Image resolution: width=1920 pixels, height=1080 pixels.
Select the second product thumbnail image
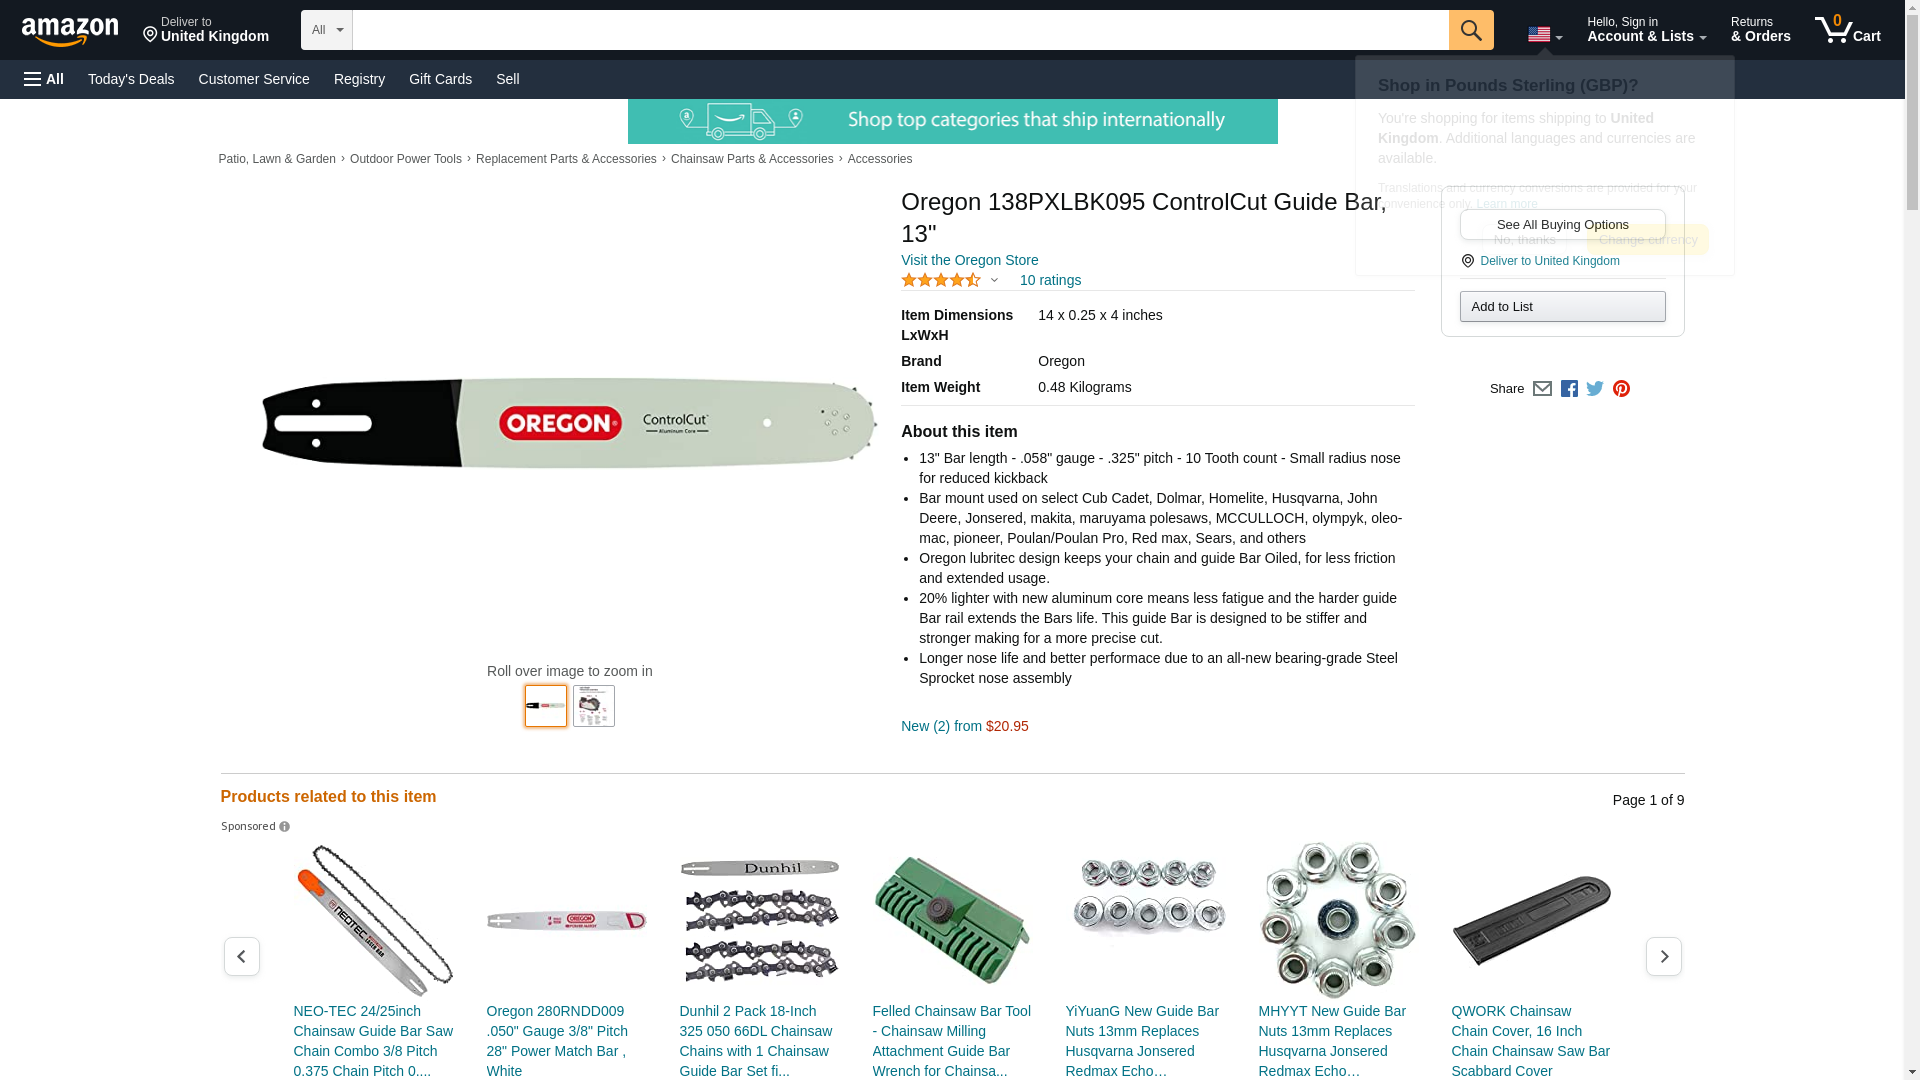pyautogui.click(x=594, y=706)
